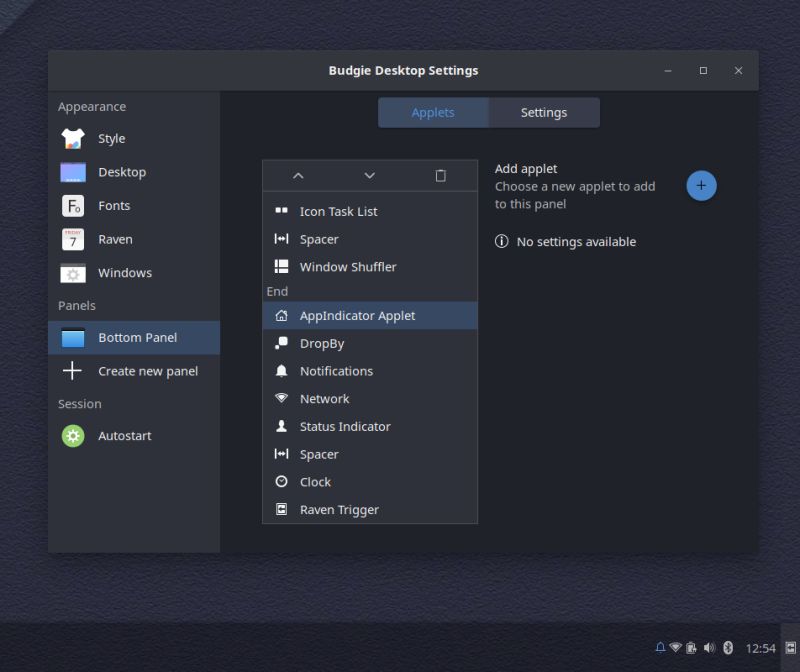This screenshot has width=800, height=672.
Task: Select the Notifications applet
Action: pyautogui.click(x=336, y=371)
